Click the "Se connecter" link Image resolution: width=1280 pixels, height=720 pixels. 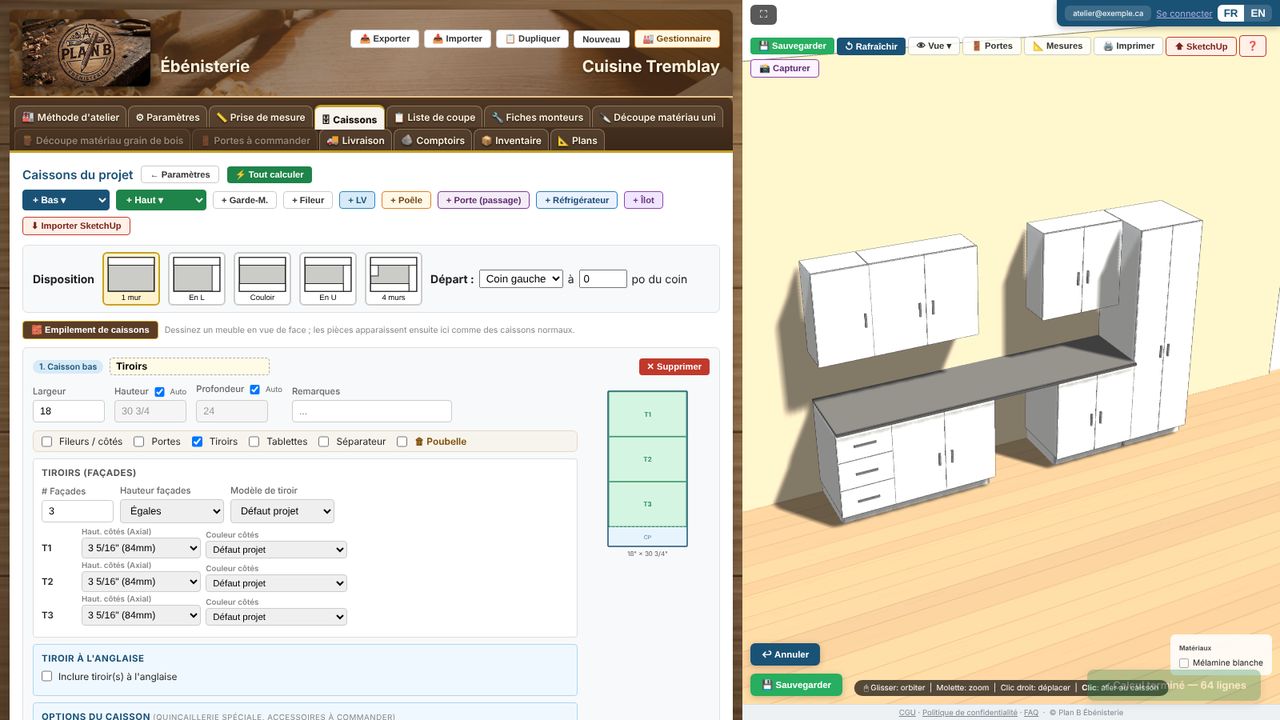[x=1184, y=14]
